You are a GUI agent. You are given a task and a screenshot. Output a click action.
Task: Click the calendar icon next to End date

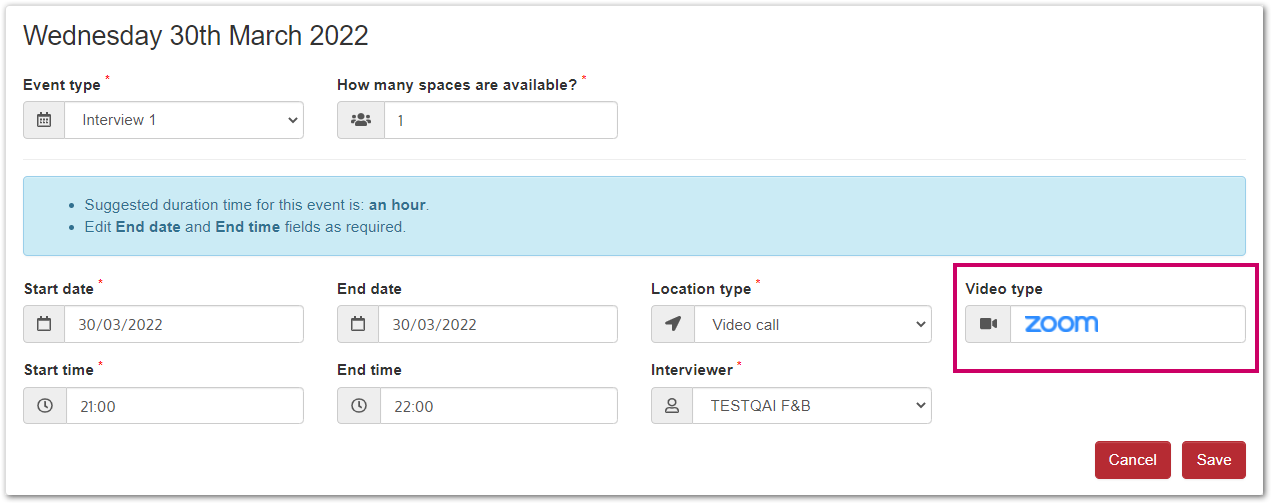pos(358,324)
